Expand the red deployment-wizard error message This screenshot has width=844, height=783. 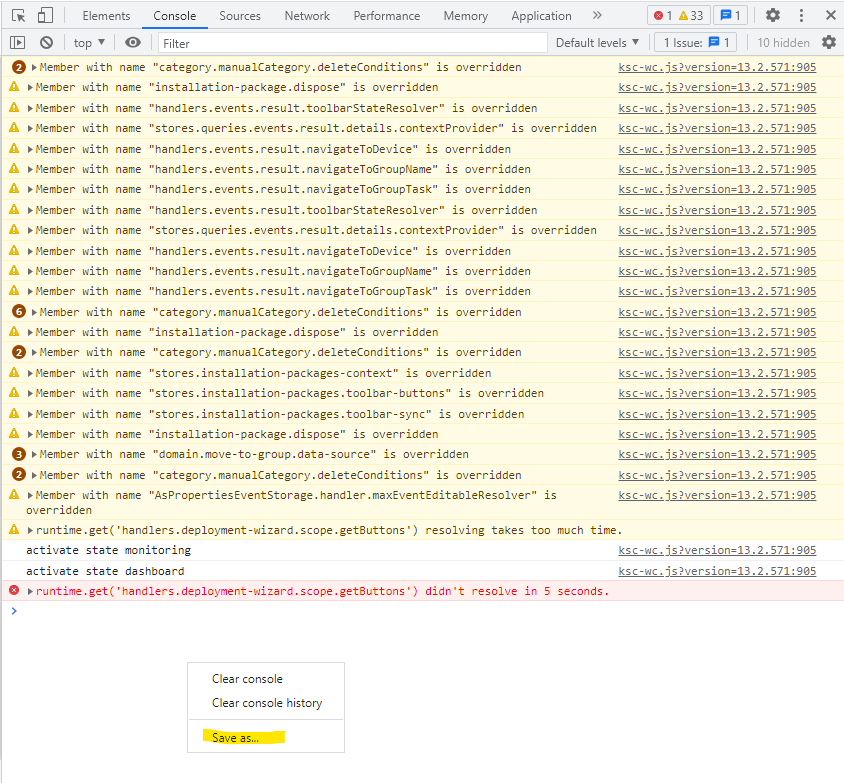tap(31, 591)
